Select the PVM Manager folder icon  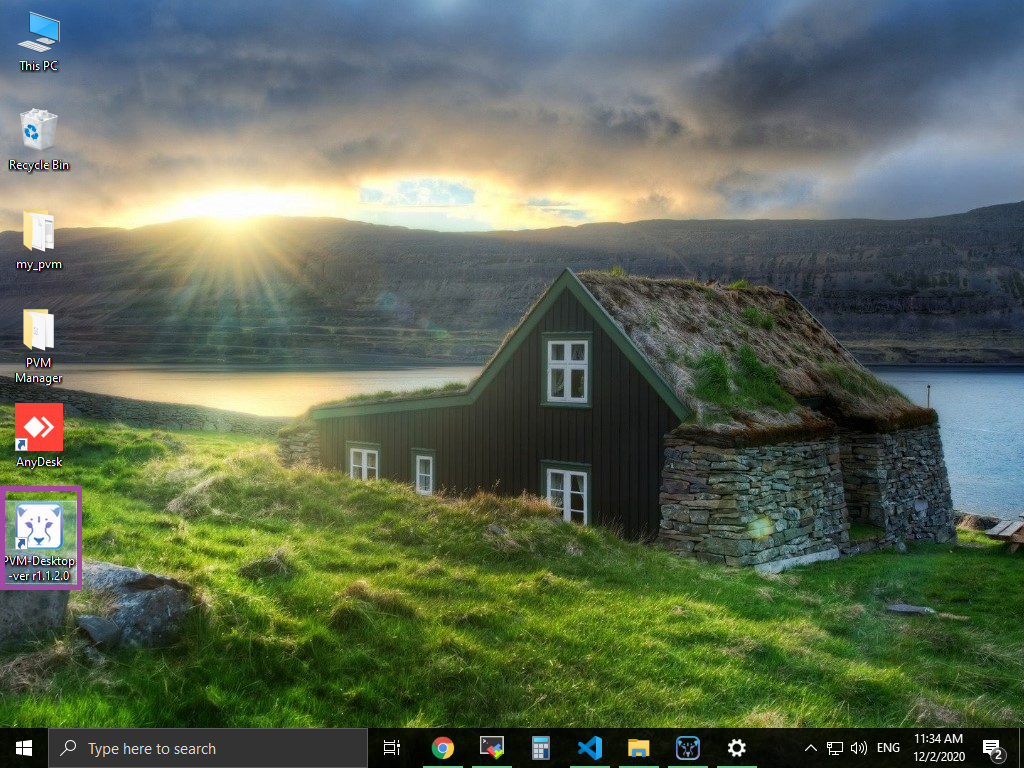click(x=39, y=346)
